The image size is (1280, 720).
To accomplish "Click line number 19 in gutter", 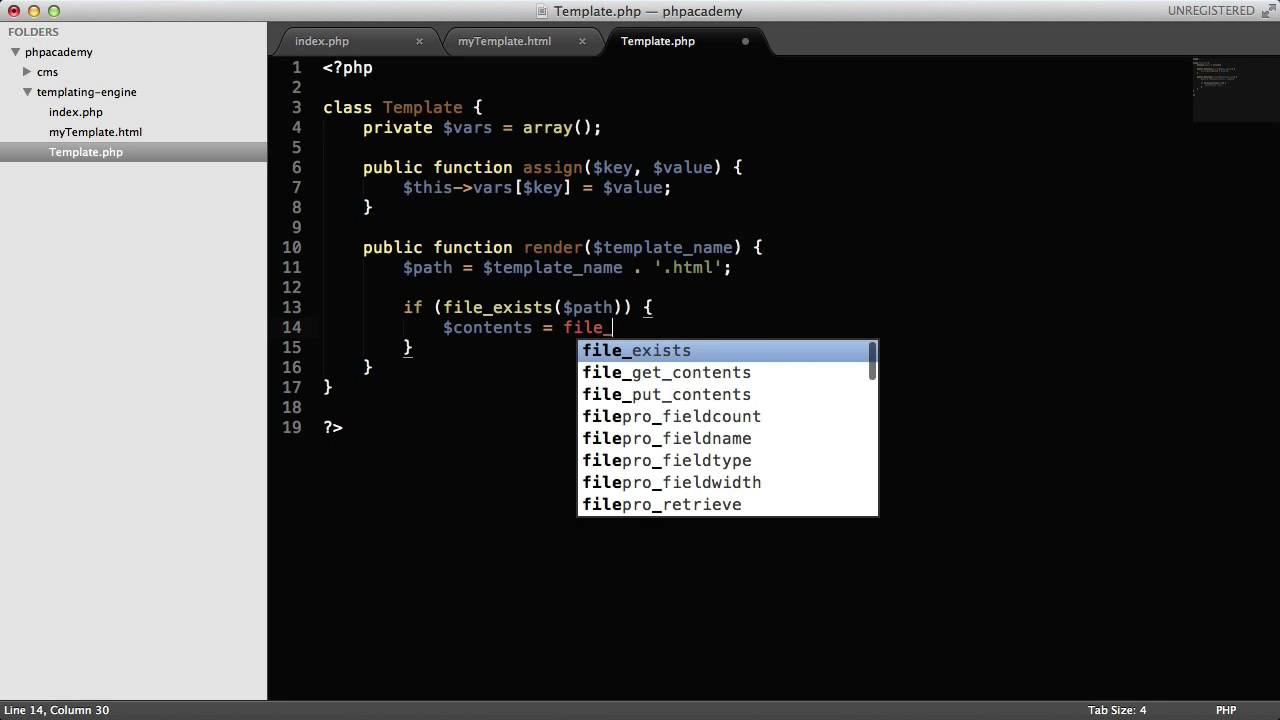I will 291,427.
